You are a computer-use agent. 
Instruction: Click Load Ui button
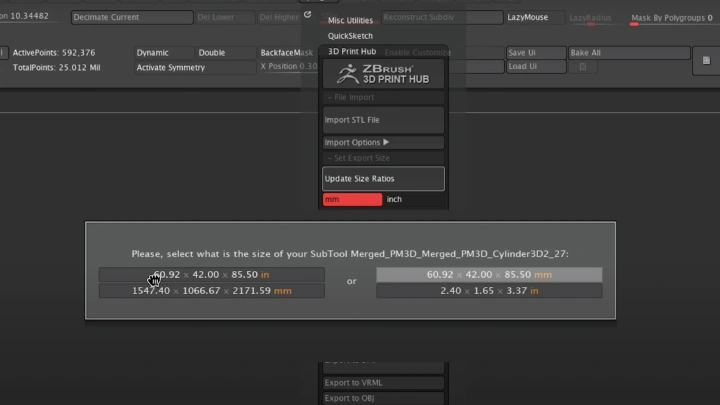(536, 67)
